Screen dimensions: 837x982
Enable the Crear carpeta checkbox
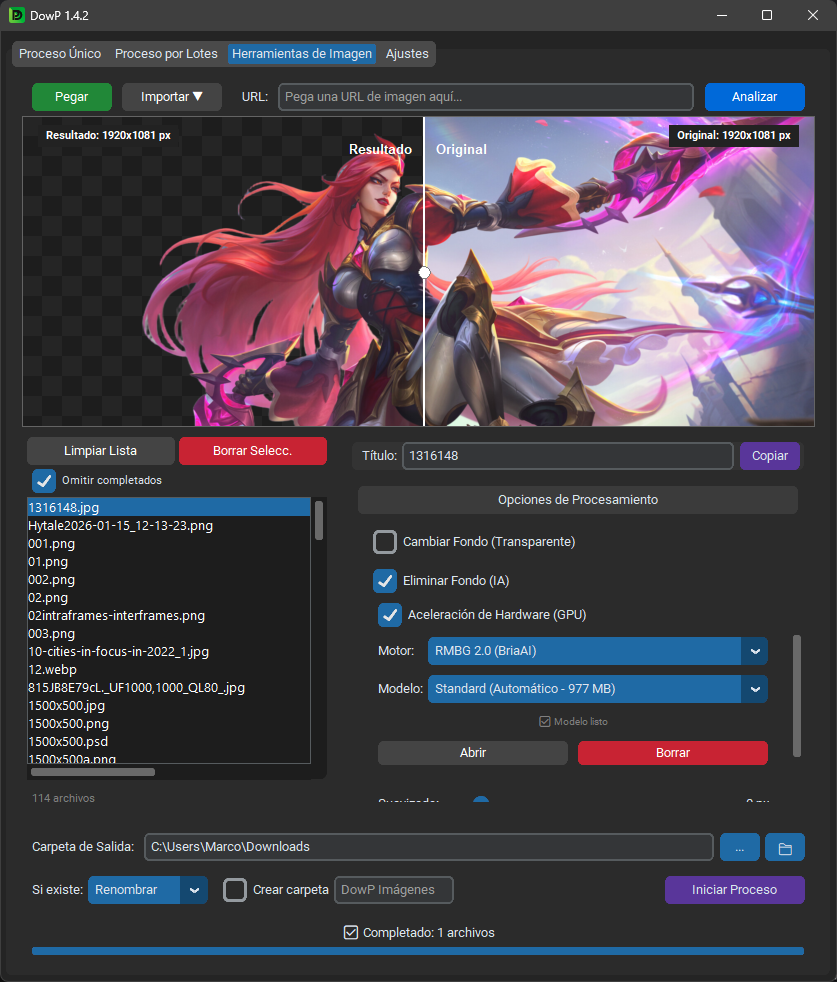click(235, 890)
